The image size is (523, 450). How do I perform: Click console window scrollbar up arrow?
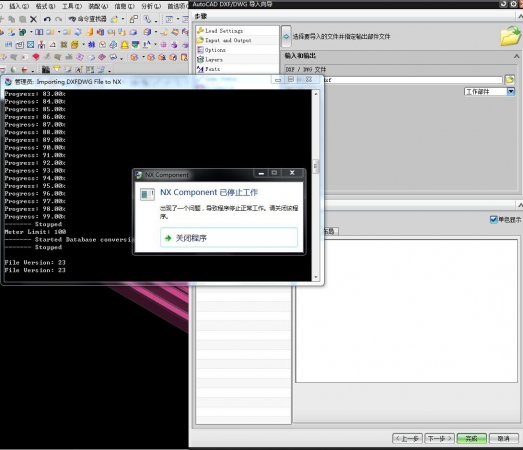(x=316, y=94)
